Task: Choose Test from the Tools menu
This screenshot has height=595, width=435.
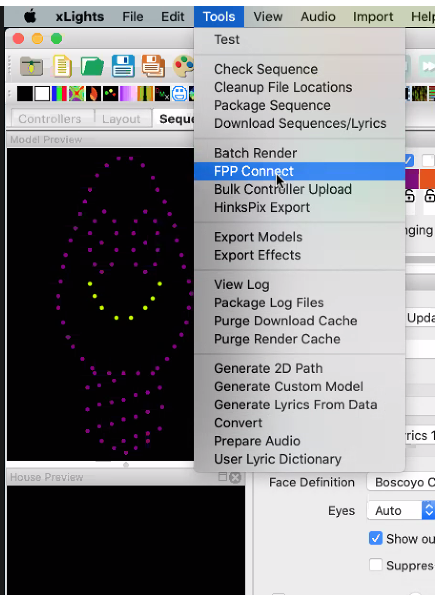Action: coord(299,39)
